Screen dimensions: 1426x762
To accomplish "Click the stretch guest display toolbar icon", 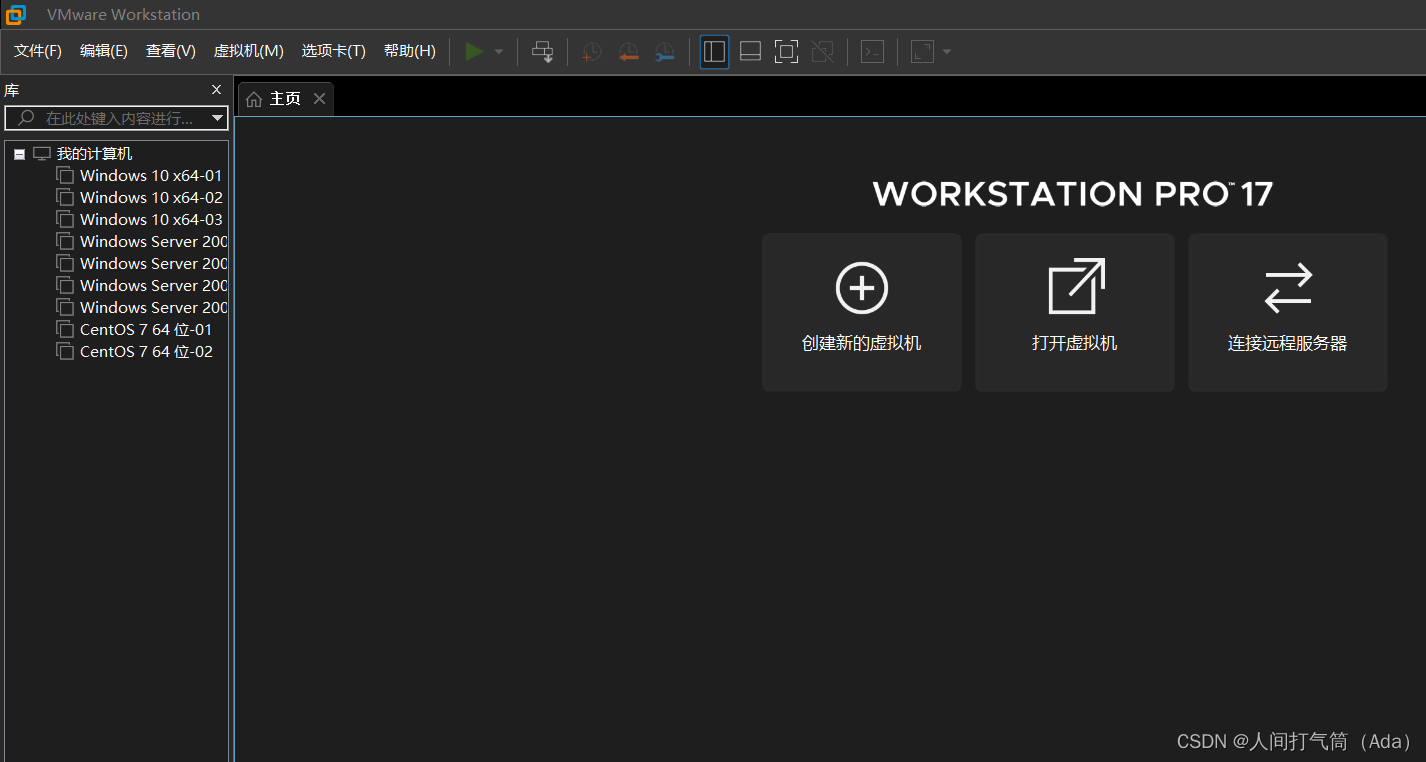I will pos(922,52).
